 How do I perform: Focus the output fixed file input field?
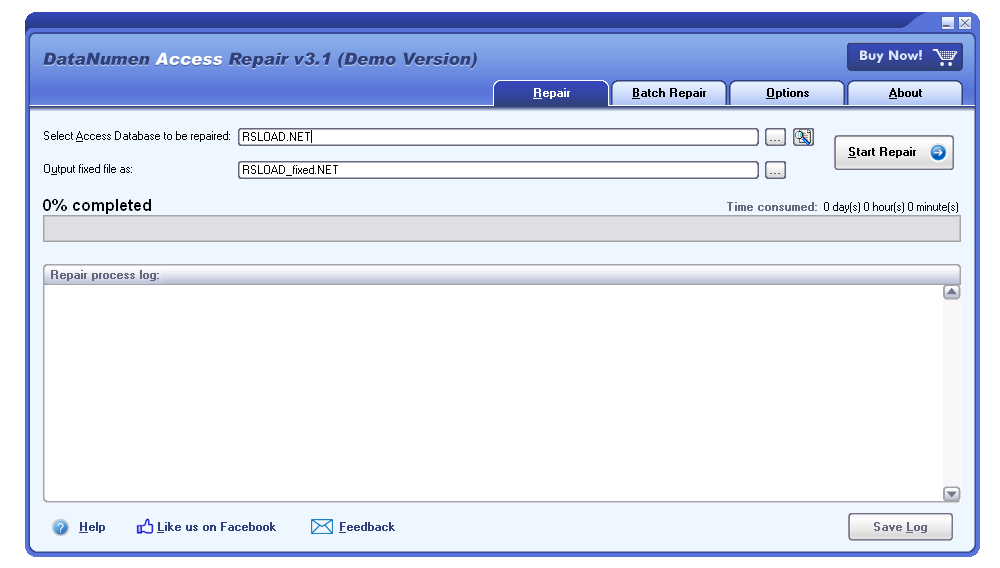point(498,170)
